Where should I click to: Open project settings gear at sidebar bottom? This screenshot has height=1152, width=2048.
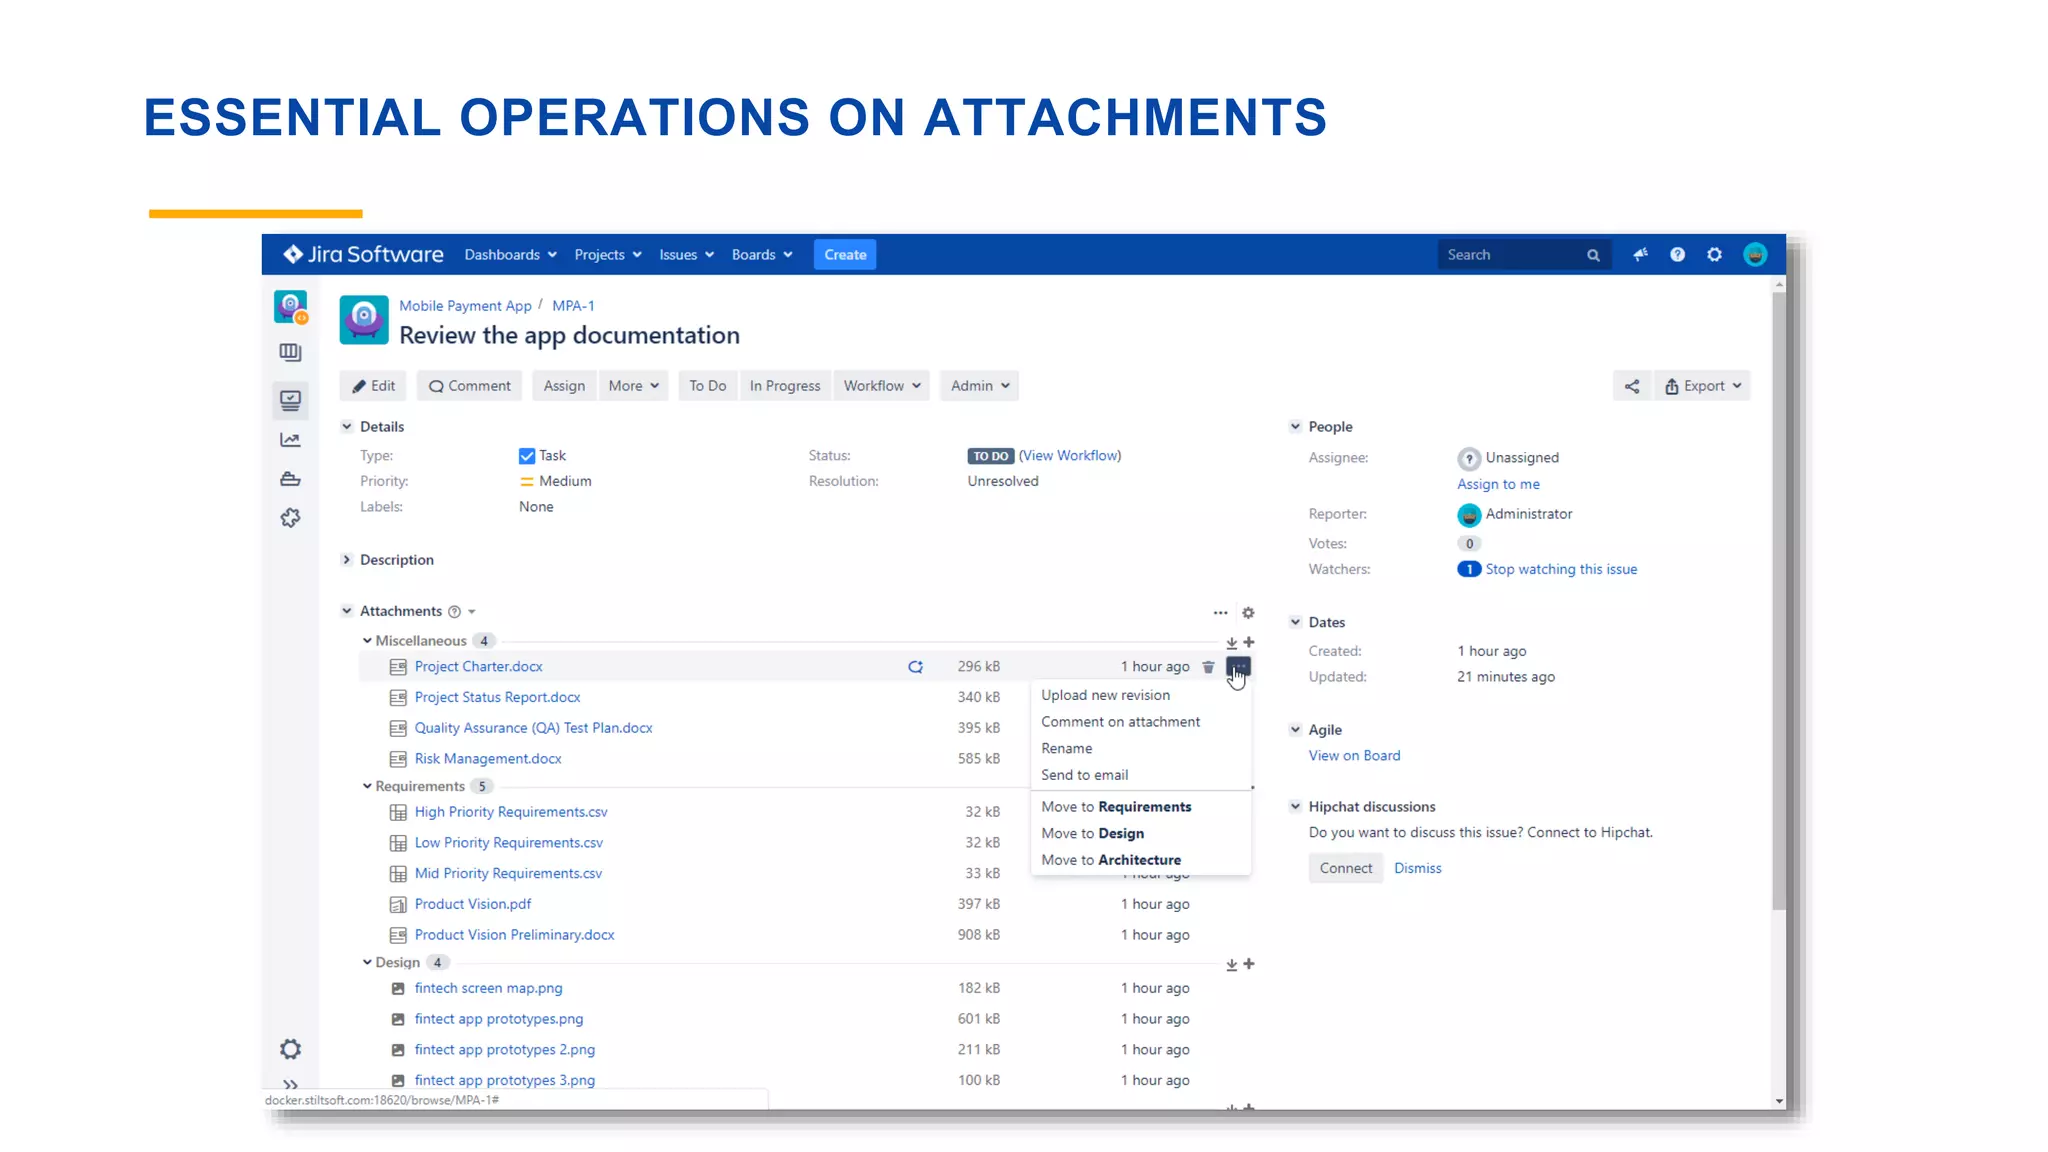(x=290, y=1049)
